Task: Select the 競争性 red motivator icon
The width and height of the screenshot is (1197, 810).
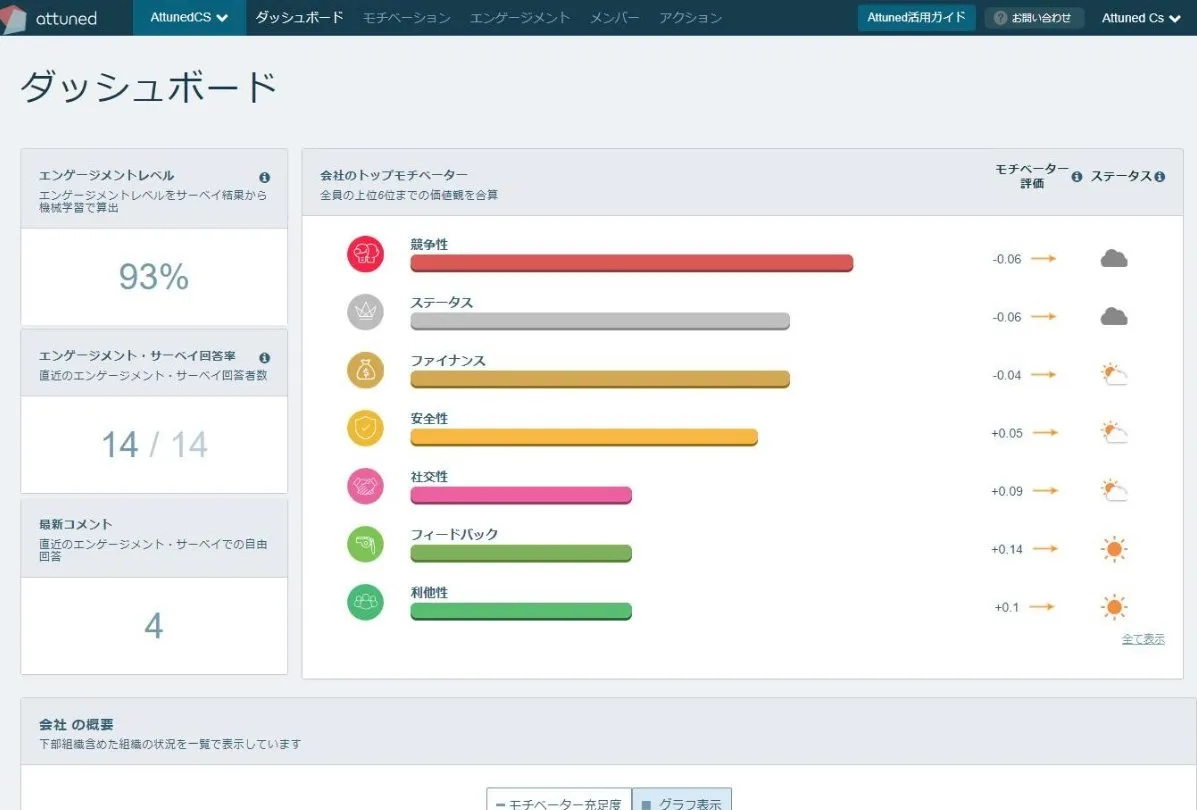Action: [365, 254]
